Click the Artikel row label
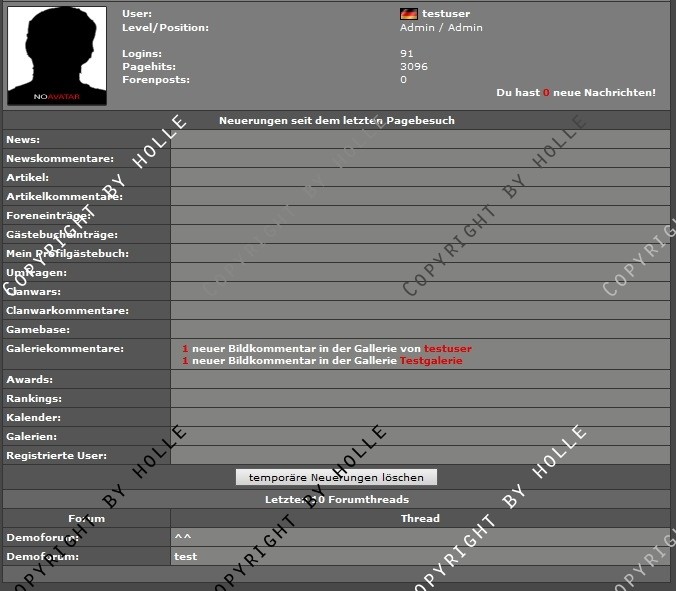 (27, 178)
